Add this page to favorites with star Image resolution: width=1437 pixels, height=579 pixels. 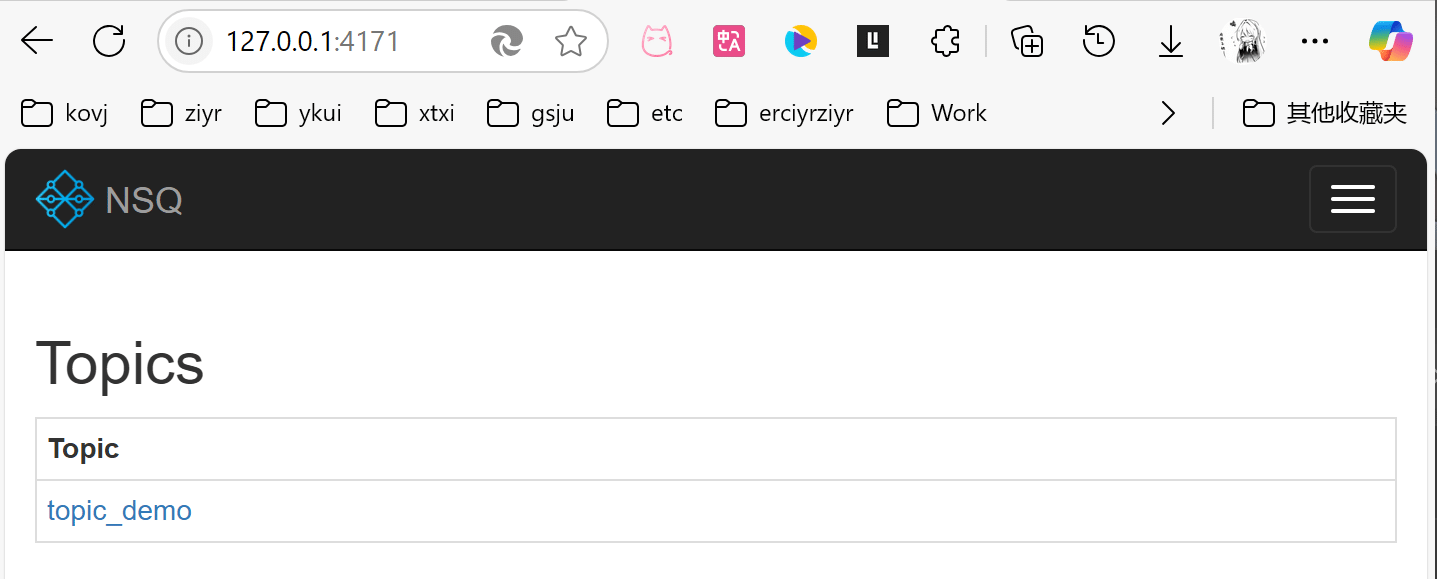point(571,41)
